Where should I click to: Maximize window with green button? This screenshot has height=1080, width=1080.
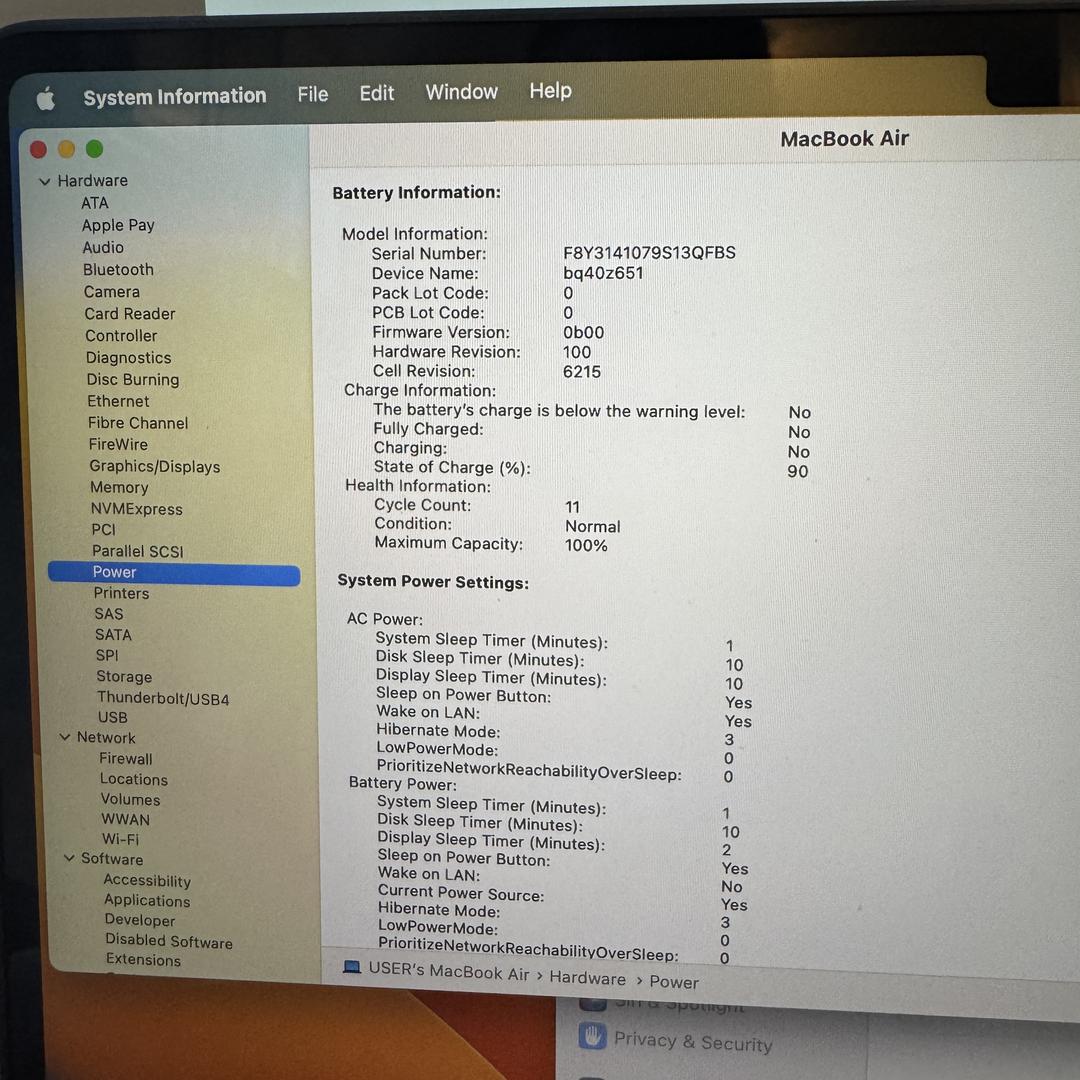click(x=94, y=148)
